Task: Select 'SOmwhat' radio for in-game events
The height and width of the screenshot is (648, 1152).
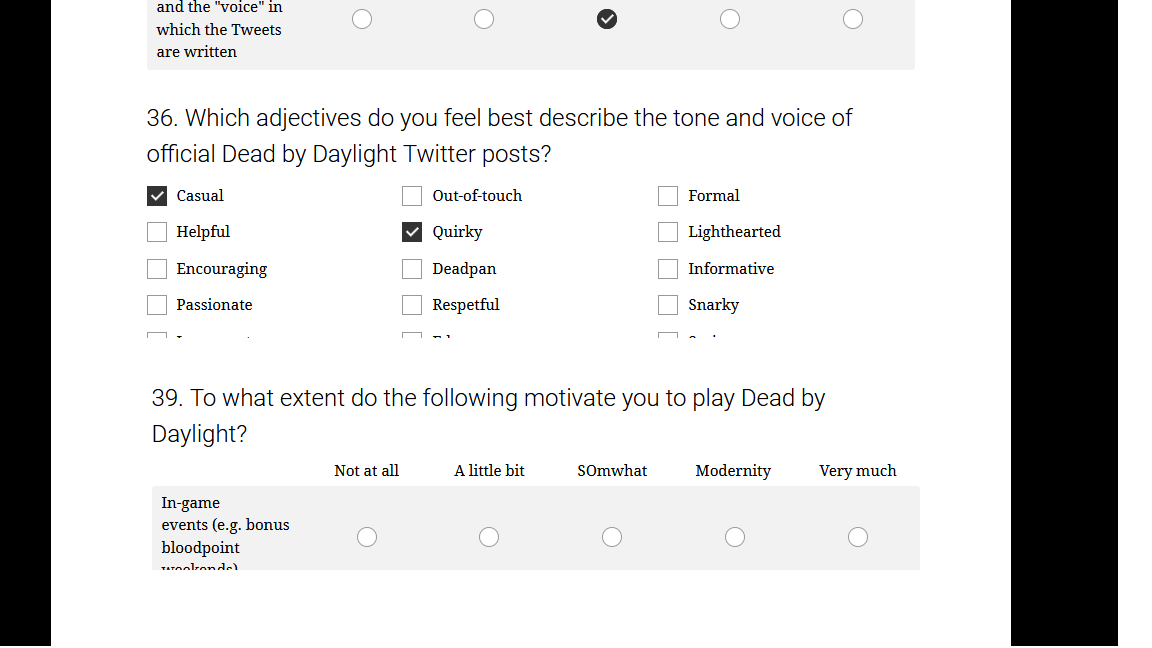Action: click(612, 538)
